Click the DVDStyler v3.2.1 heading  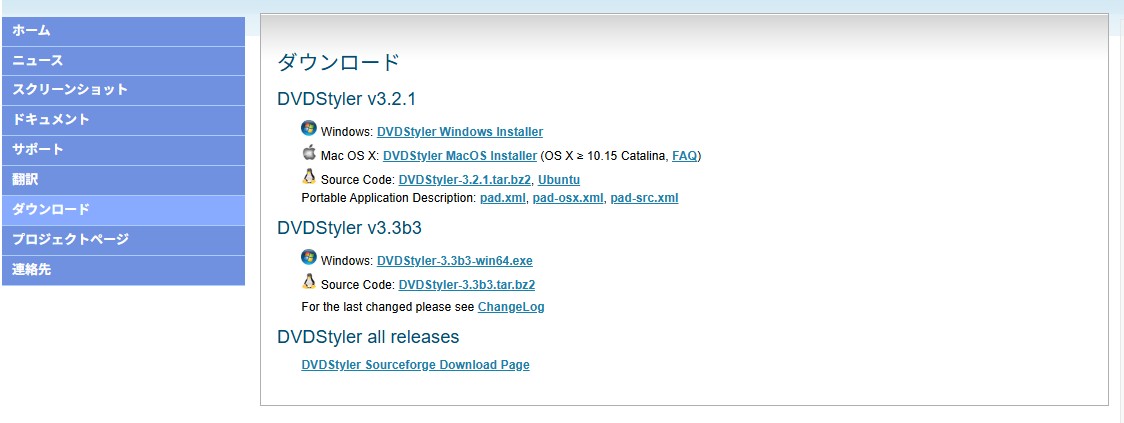point(347,99)
